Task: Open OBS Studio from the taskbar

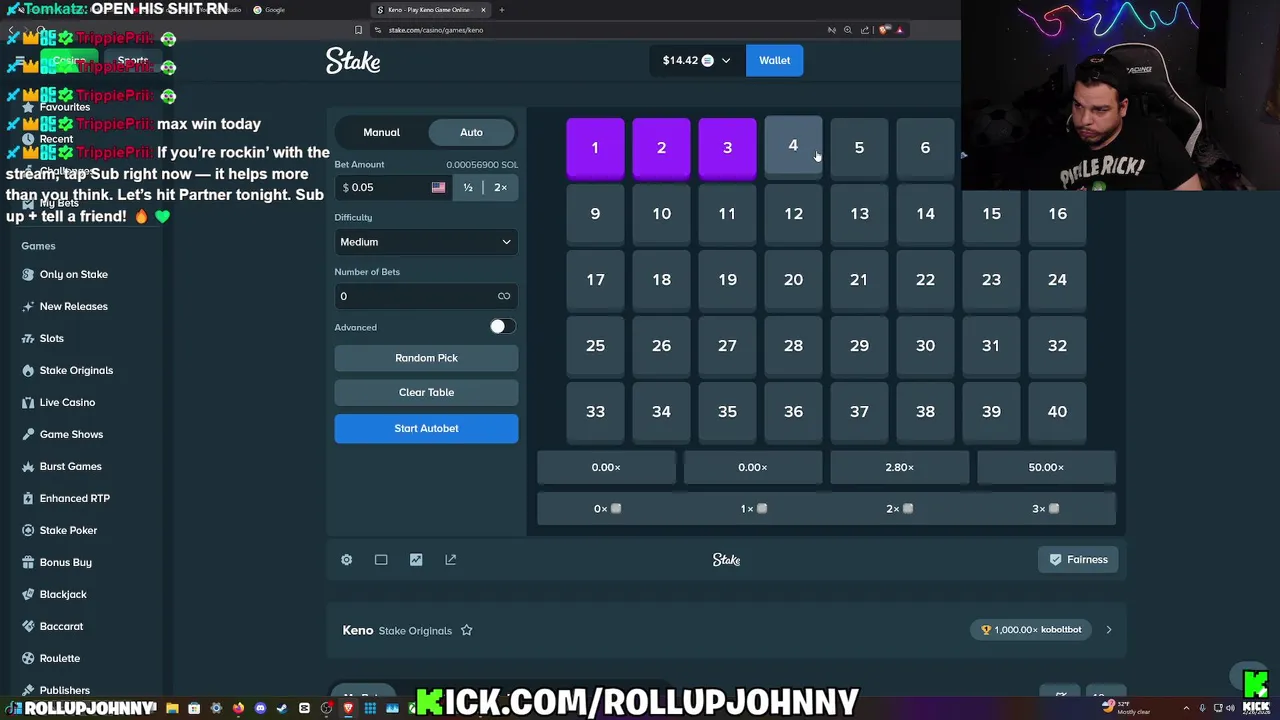Action: pos(326,708)
